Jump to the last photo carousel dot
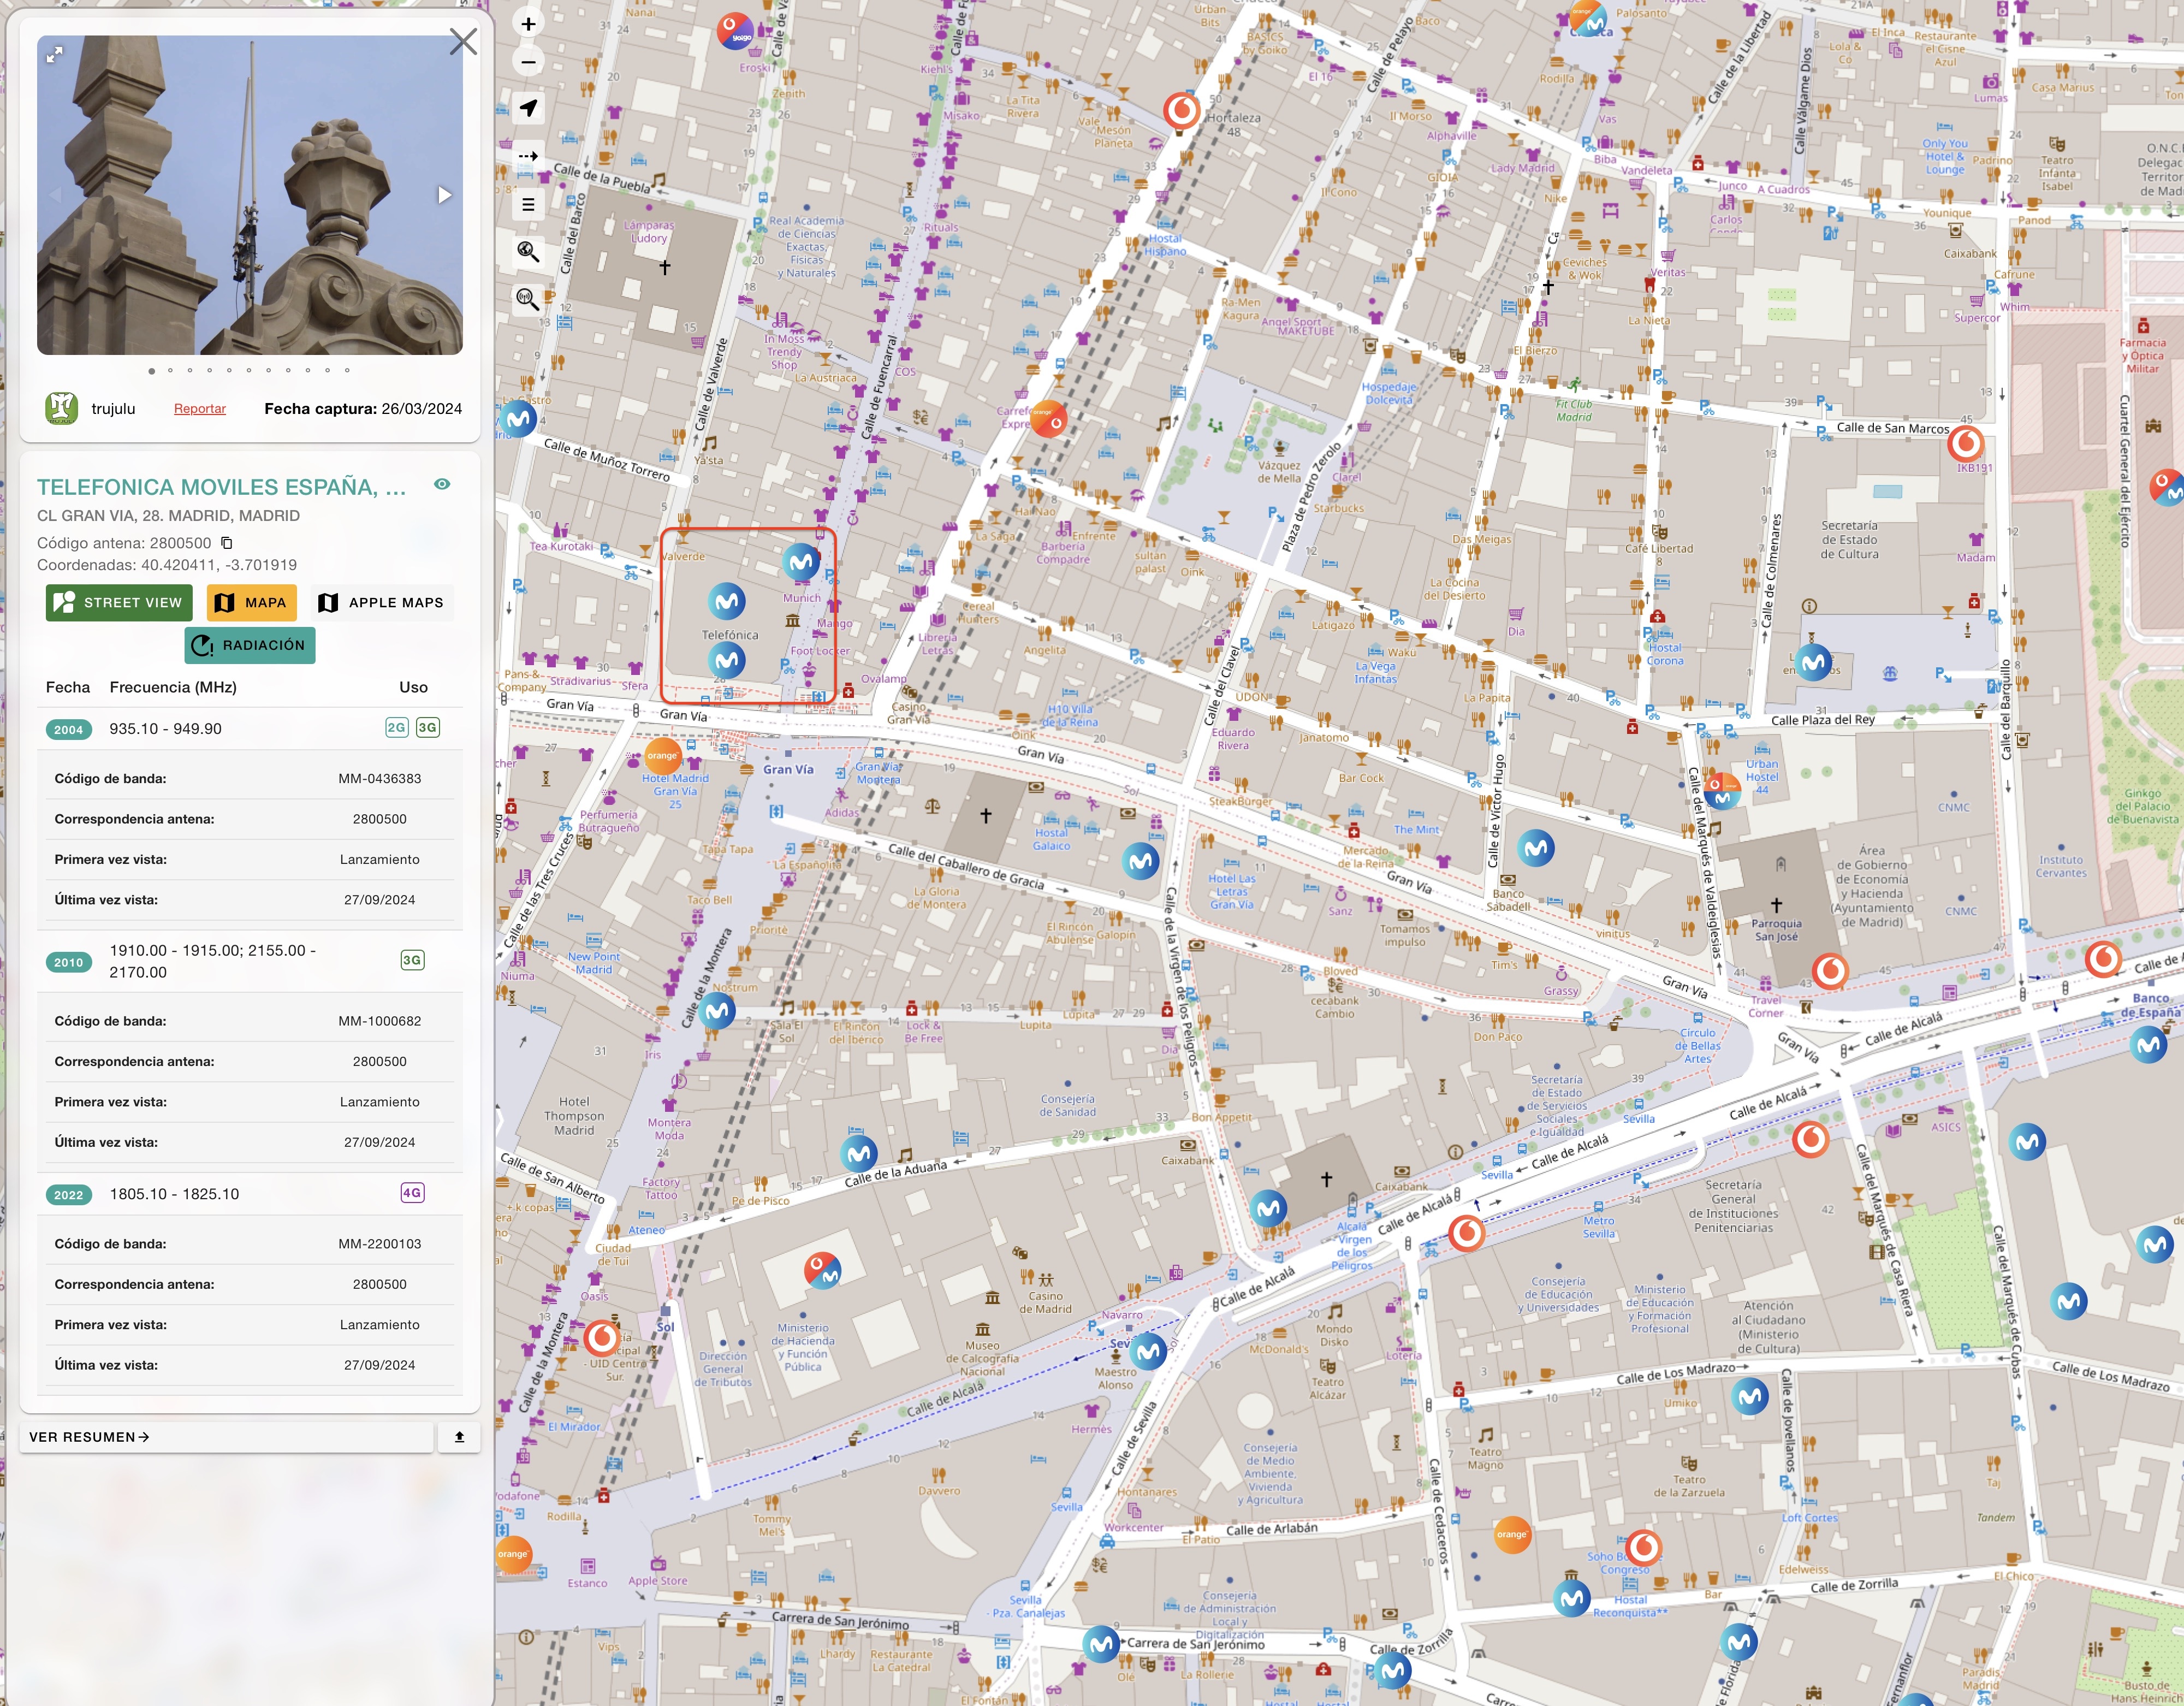2184x1706 pixels. (347, 371)
